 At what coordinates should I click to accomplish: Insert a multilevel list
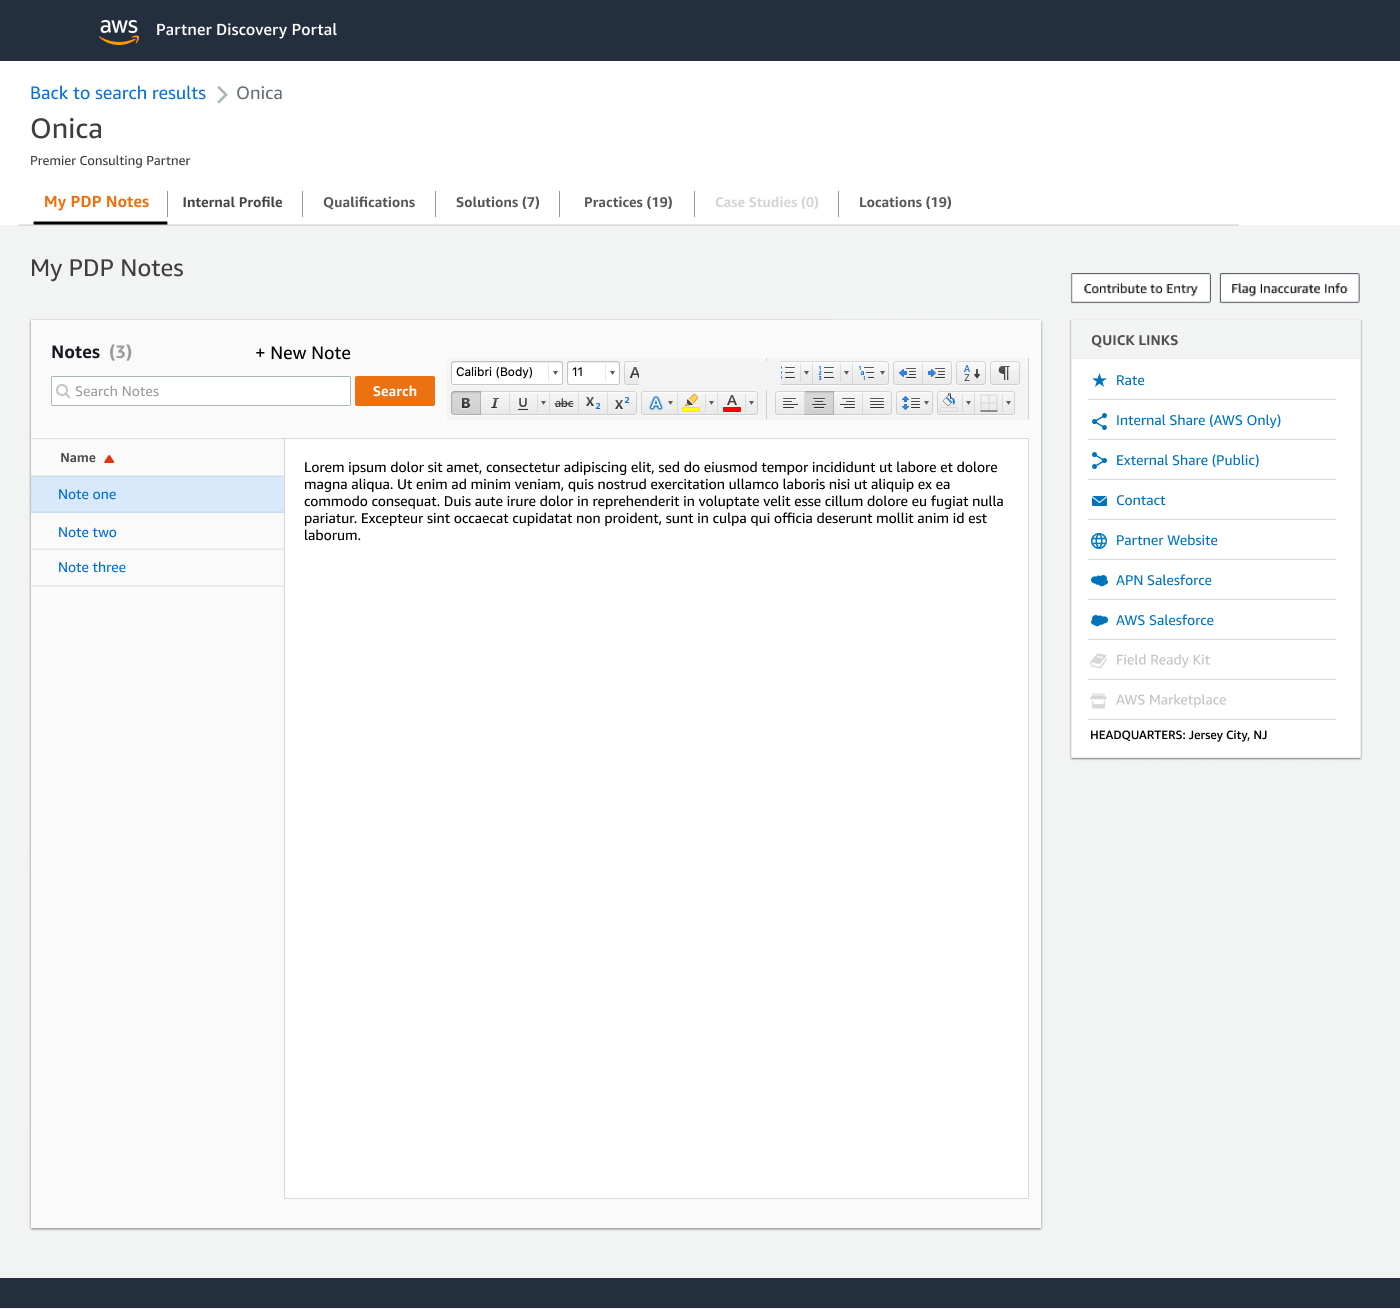[x=866, y=373]
